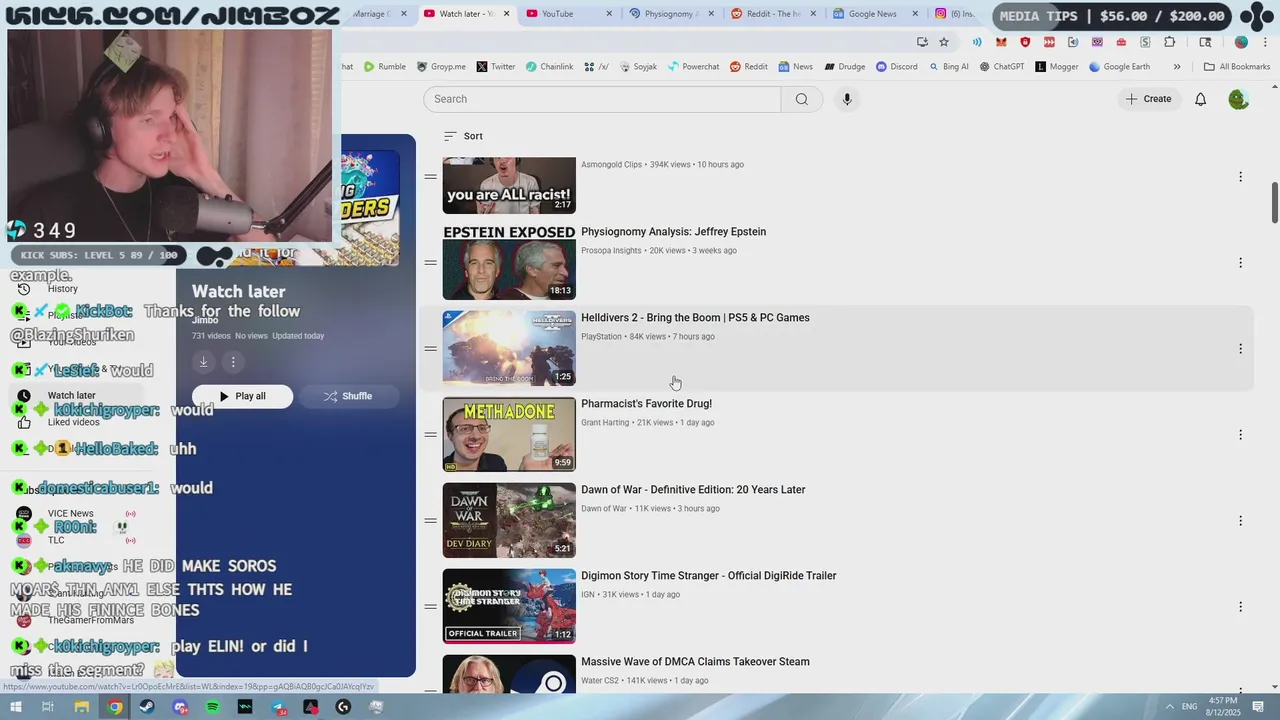Open the Digimon Story Official Trailer thumbnail
Image resolution: width=1280 pixels, height=720 pixels.
click(509, 606)
